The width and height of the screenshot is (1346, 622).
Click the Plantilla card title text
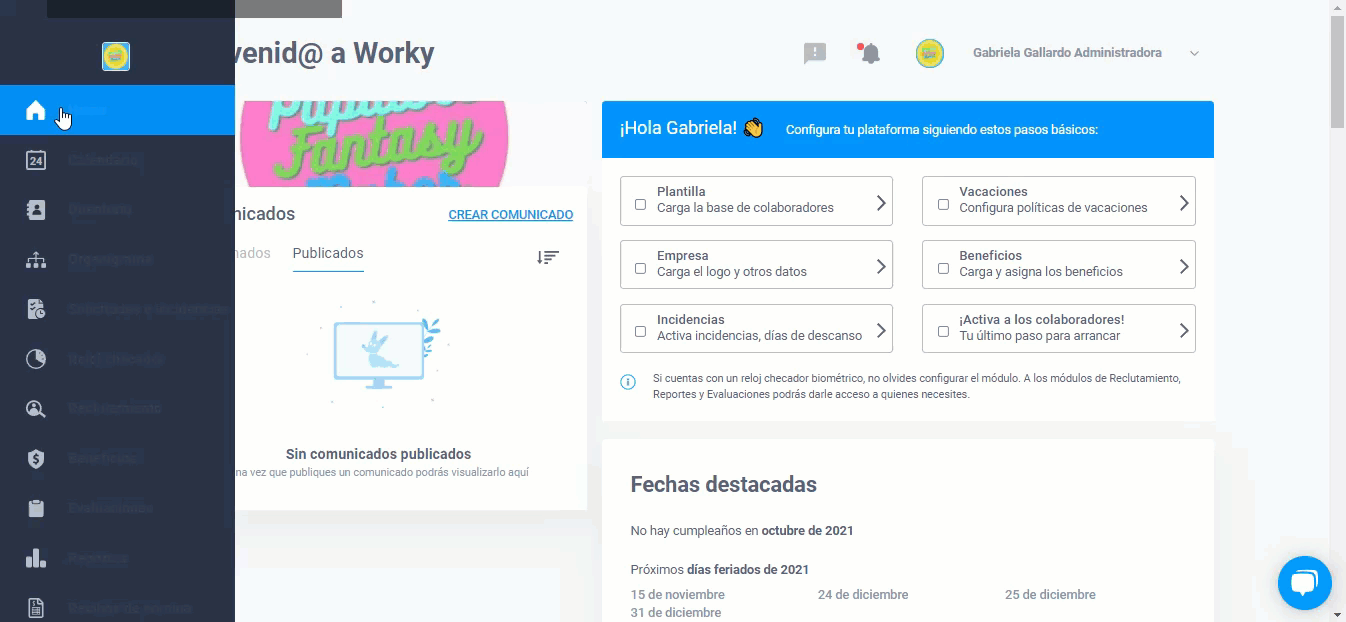pos(681,192)
